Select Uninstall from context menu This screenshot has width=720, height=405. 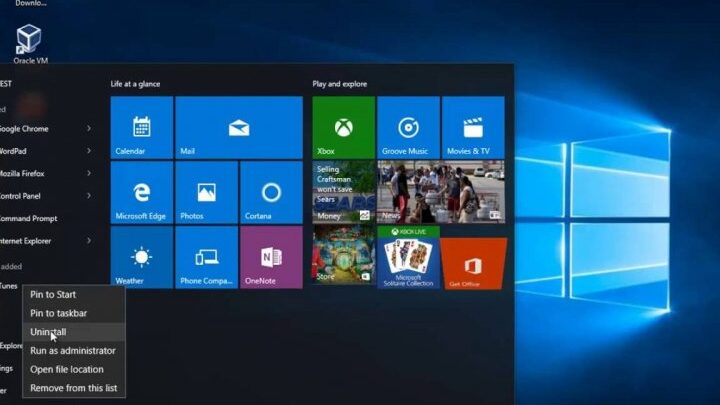point(73,332)
